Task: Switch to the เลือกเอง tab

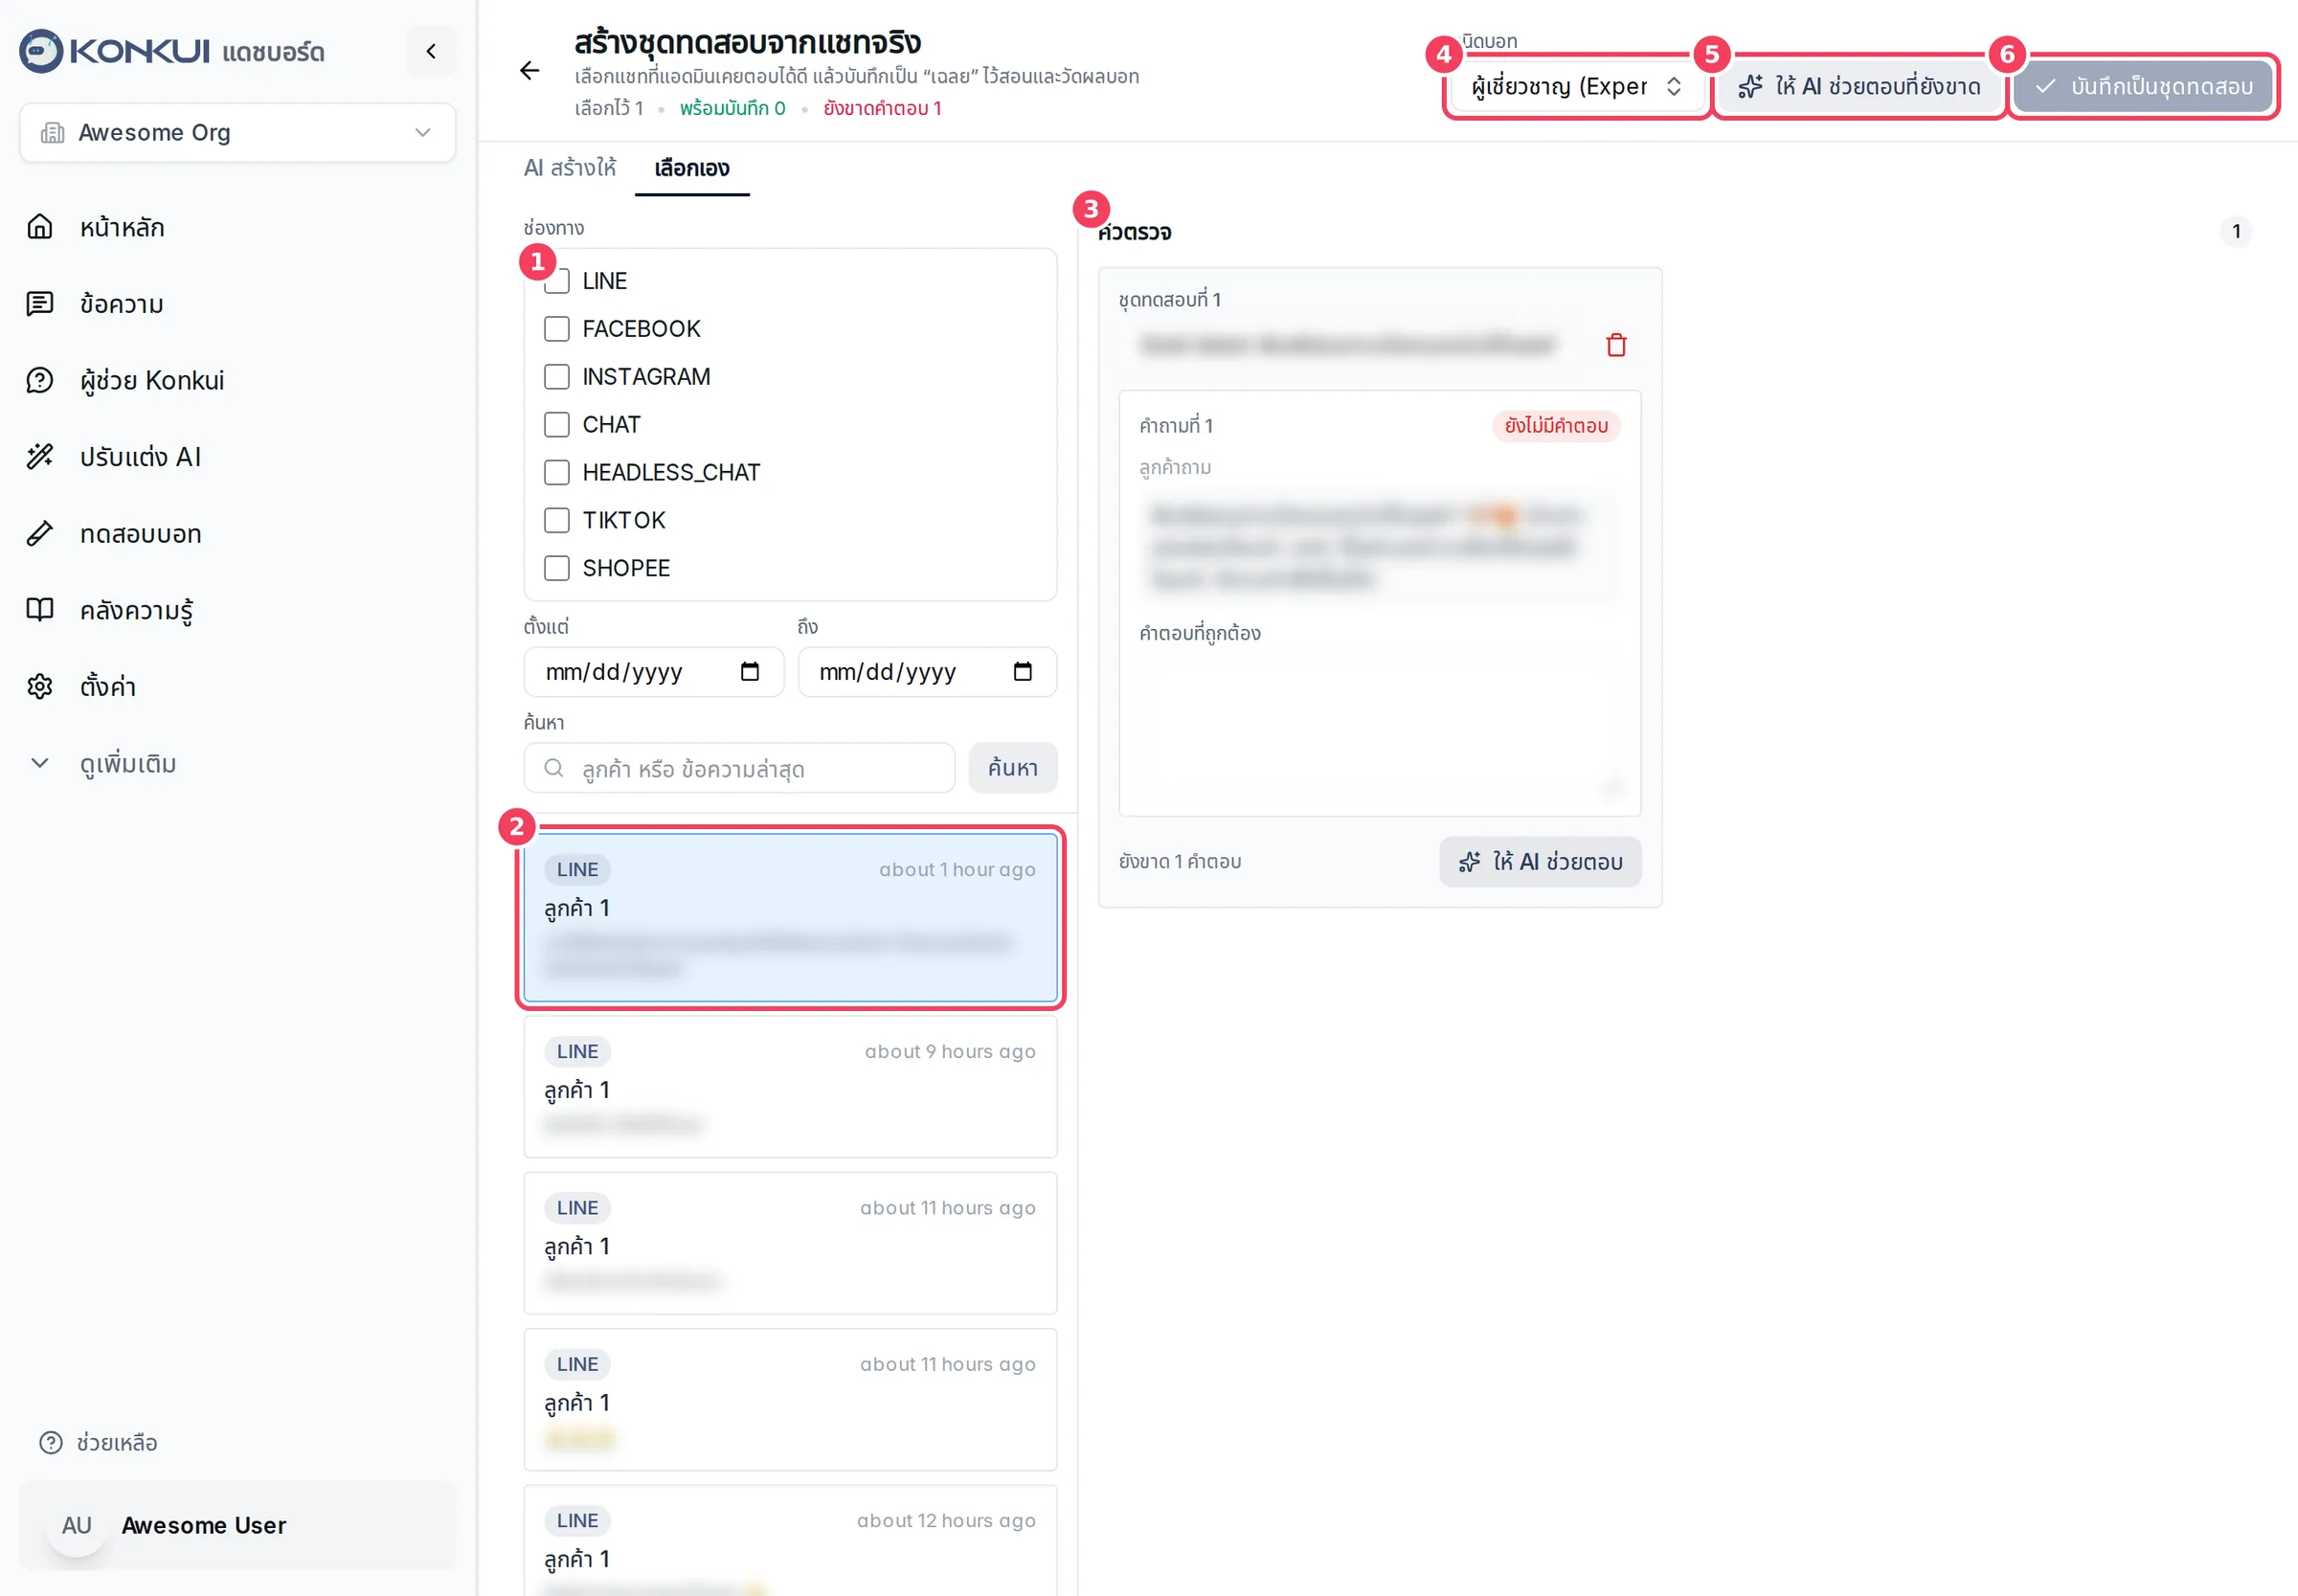Action: click(x=692, y=168)
